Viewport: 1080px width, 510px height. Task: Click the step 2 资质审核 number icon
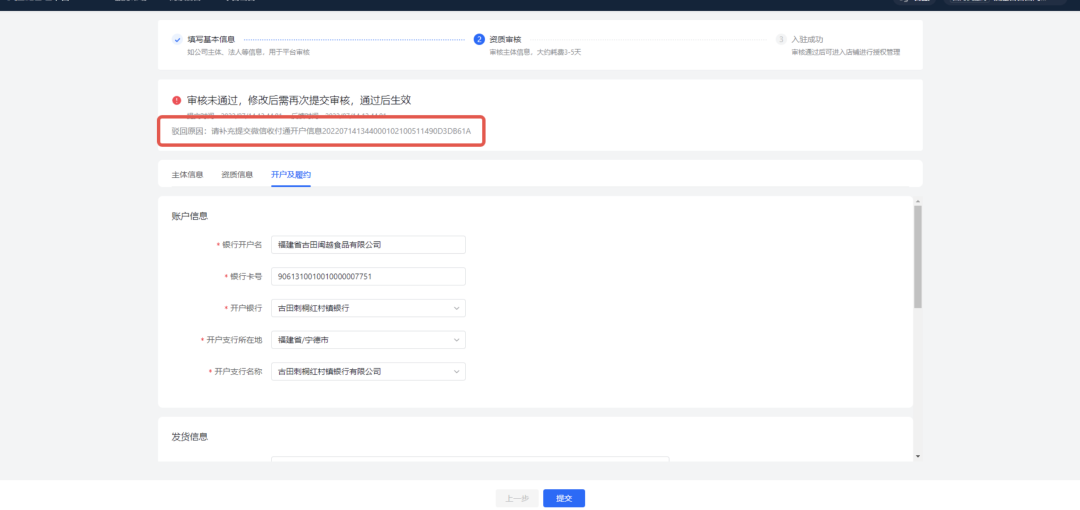(479, 40)
